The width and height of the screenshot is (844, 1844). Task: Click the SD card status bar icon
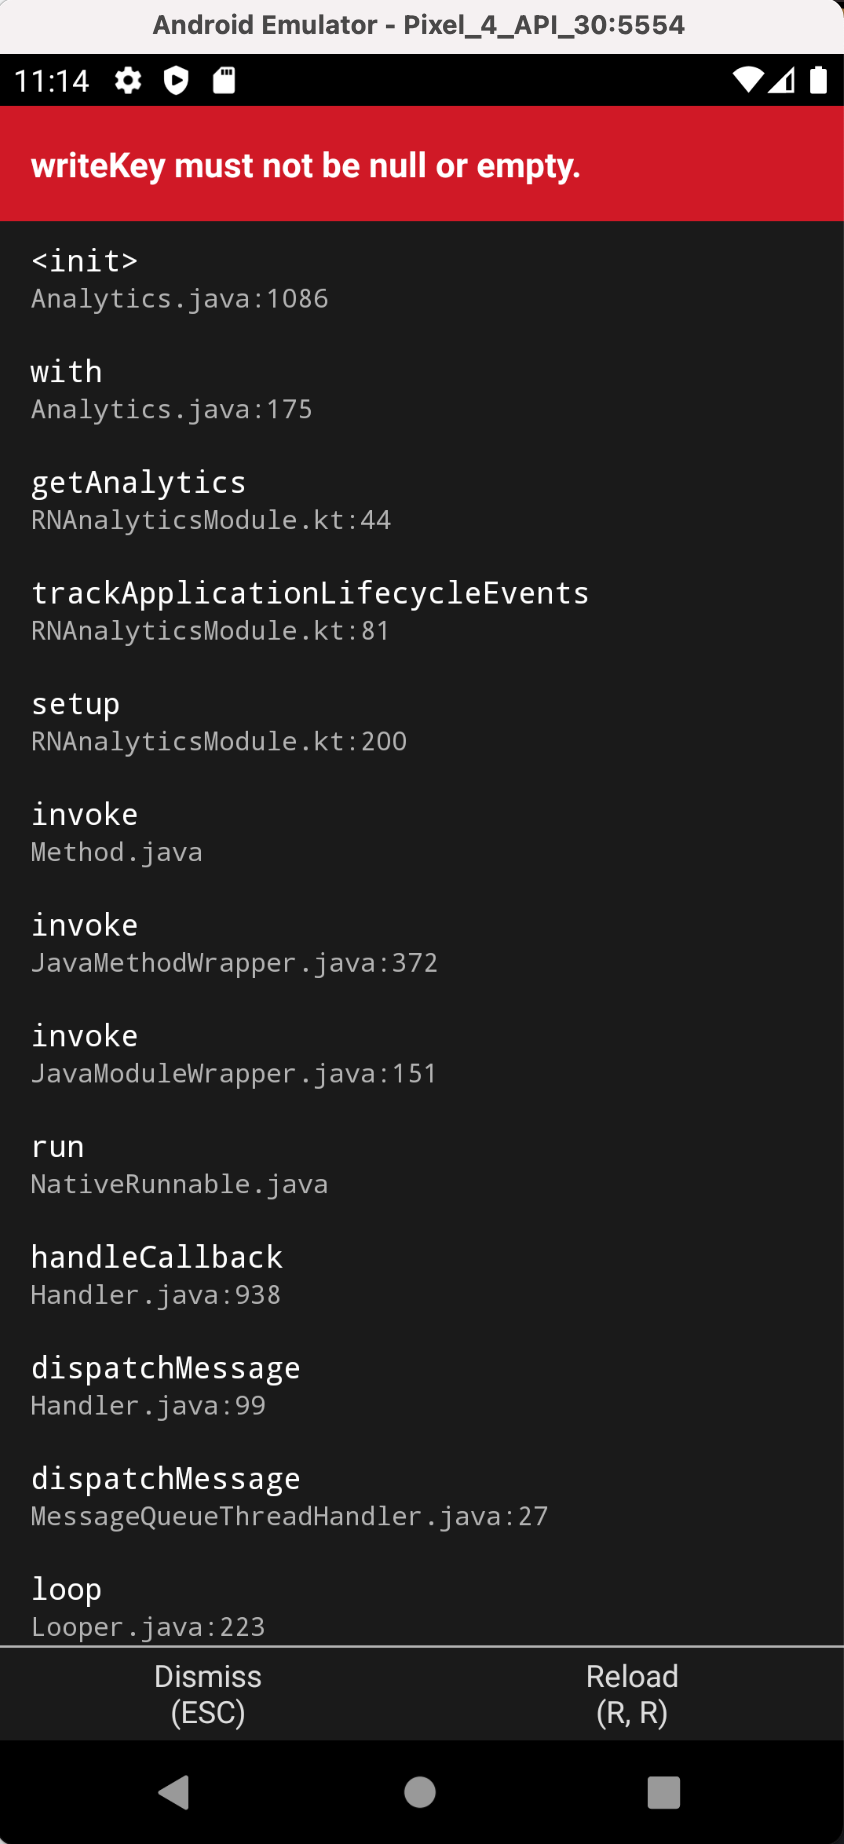pos(224,81)
